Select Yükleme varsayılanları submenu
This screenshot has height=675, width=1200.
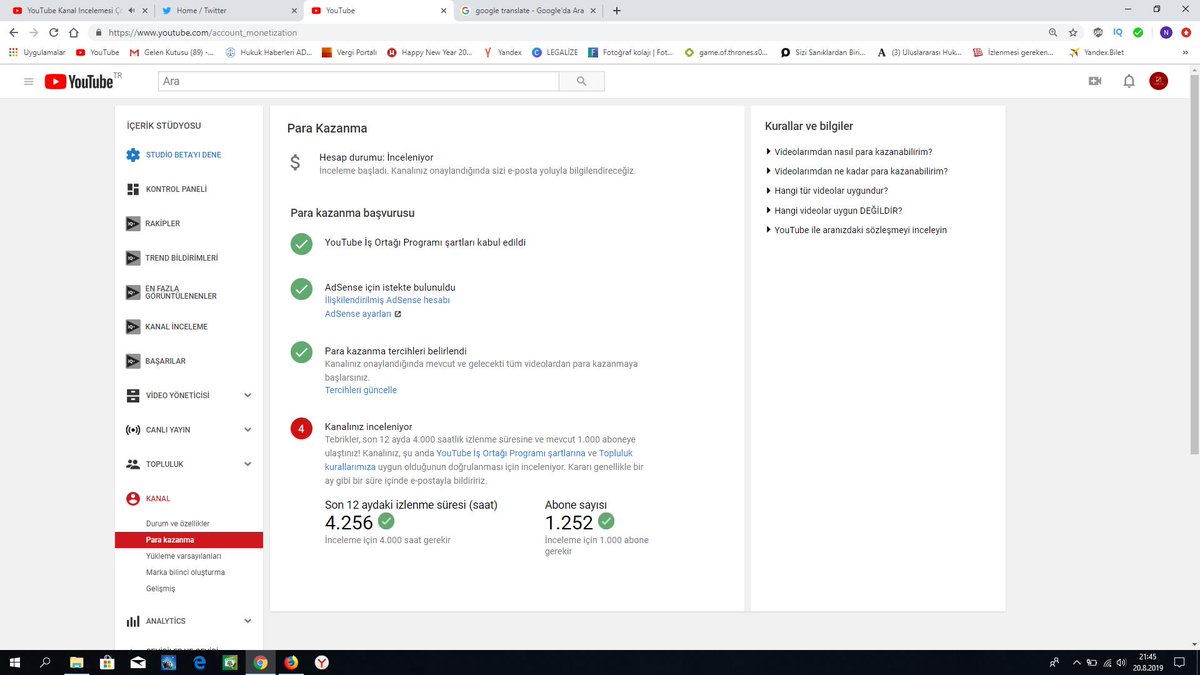[183, 556]
